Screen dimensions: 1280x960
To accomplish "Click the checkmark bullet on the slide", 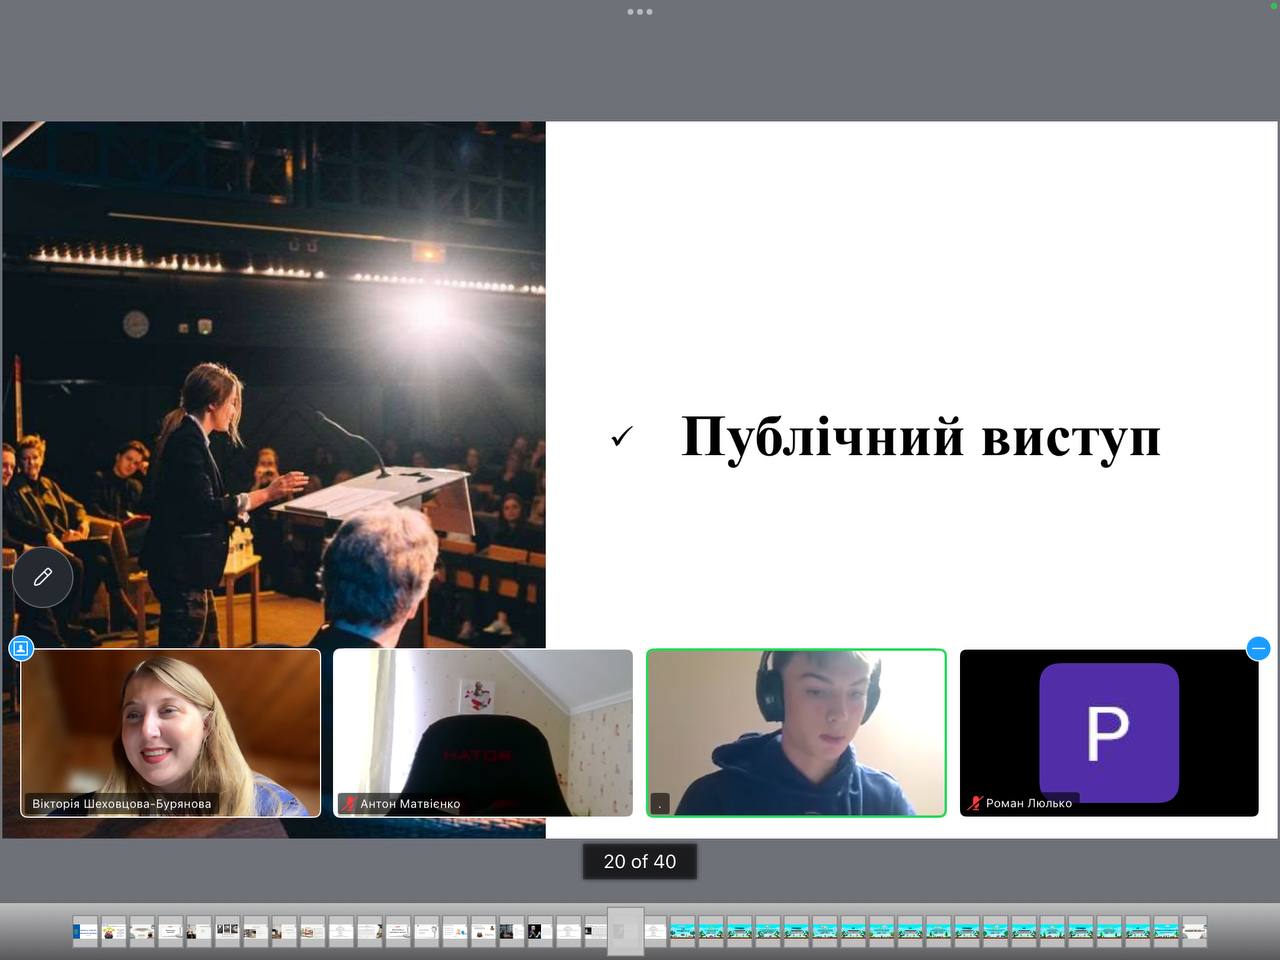I will point(621,437).
